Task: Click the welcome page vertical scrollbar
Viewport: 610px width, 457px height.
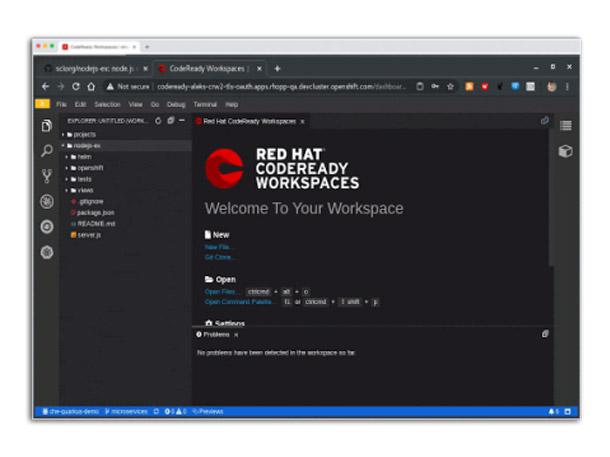Action: pos(551,198)
